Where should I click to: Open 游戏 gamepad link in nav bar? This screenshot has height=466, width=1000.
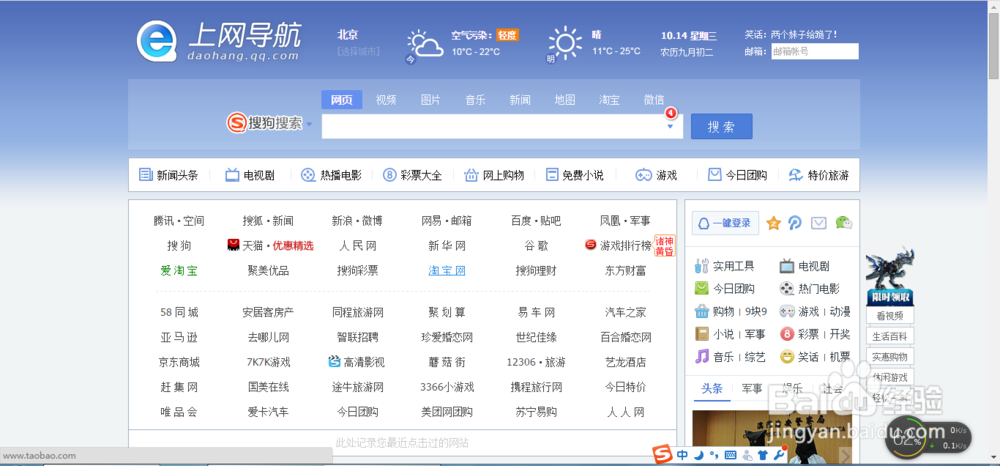(656, 175)
